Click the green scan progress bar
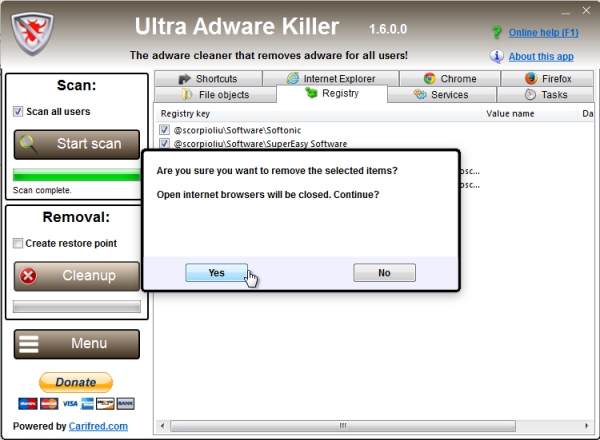 click(77, 175)
